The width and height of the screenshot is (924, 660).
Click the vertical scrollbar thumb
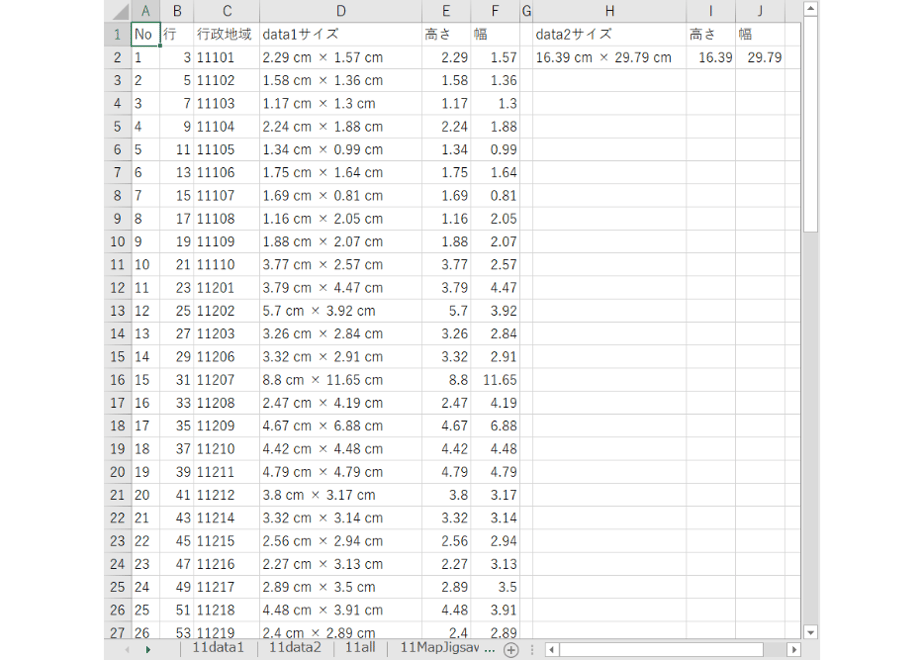tap(810, 124)
